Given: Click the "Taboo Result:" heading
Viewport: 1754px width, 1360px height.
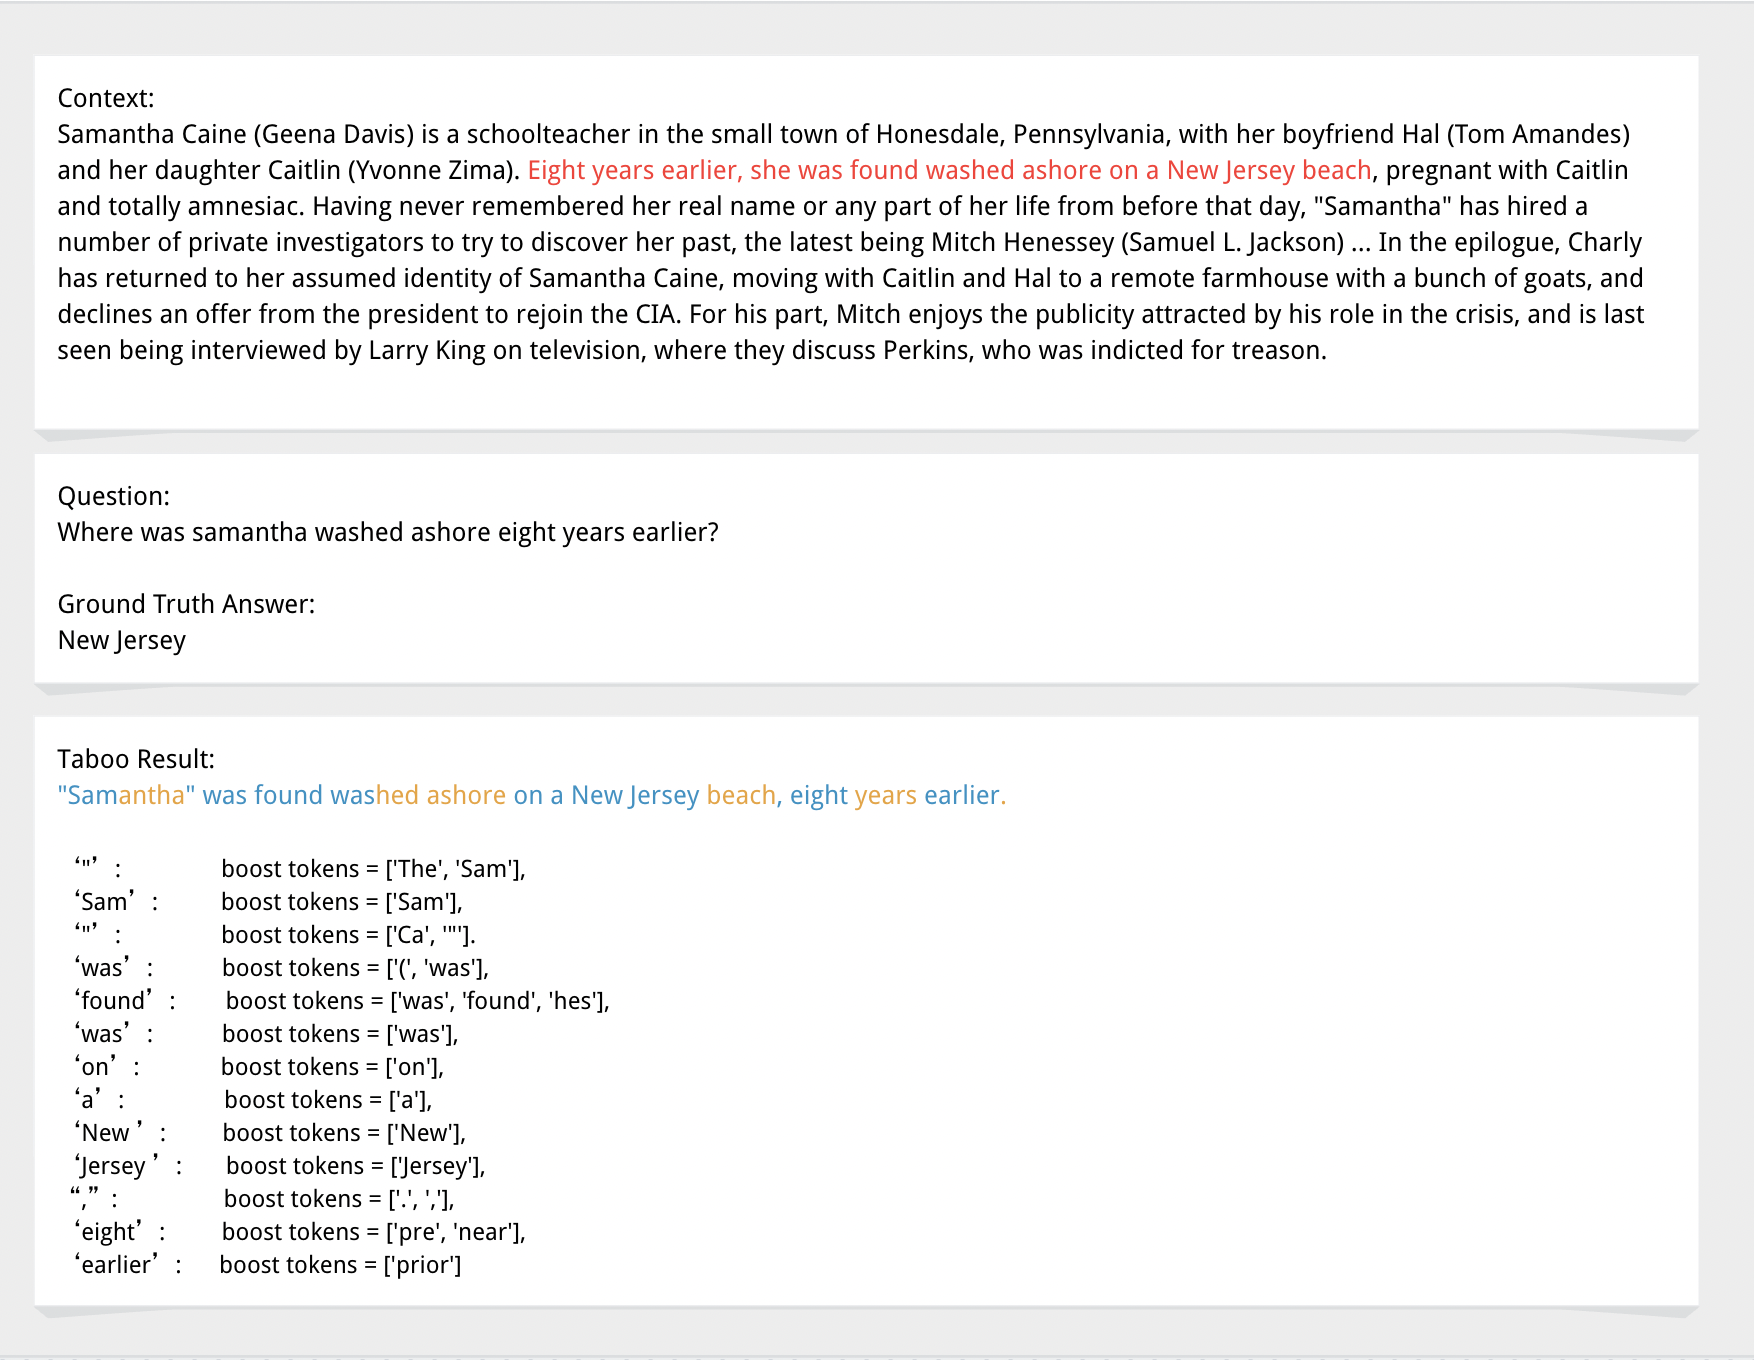Looking at the screenshot, I should (x=136, y=759).
